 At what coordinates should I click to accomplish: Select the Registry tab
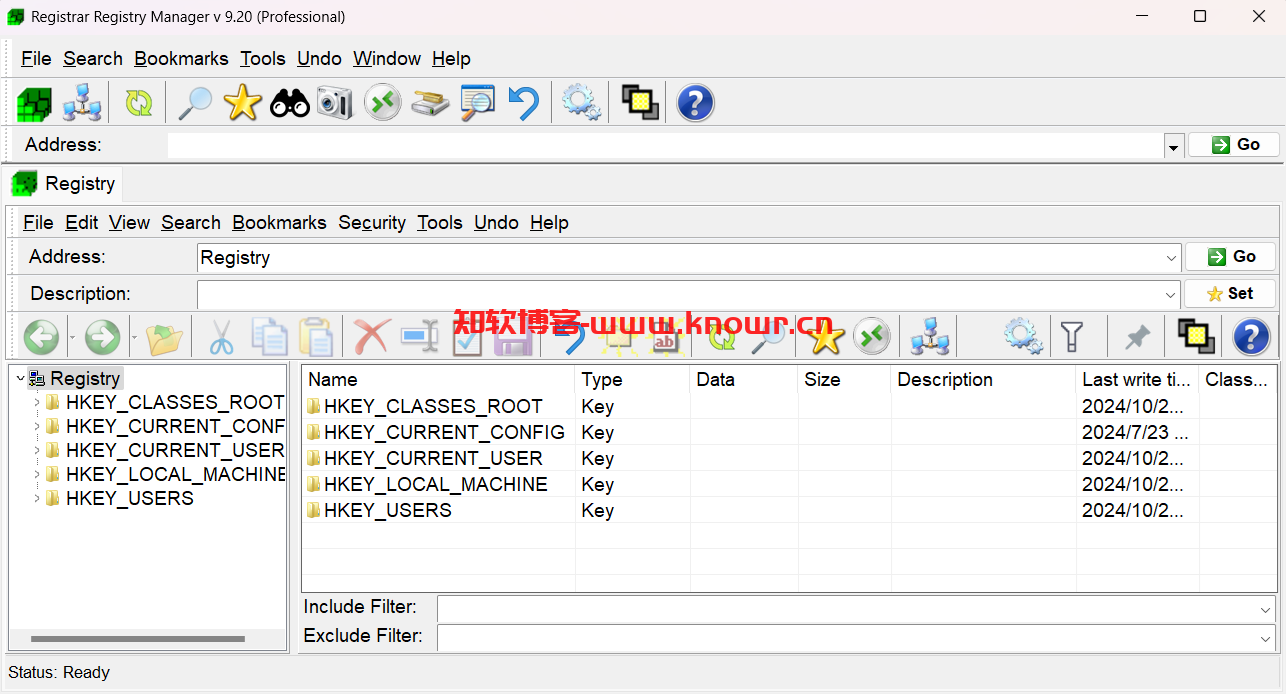tap(64, 184)
